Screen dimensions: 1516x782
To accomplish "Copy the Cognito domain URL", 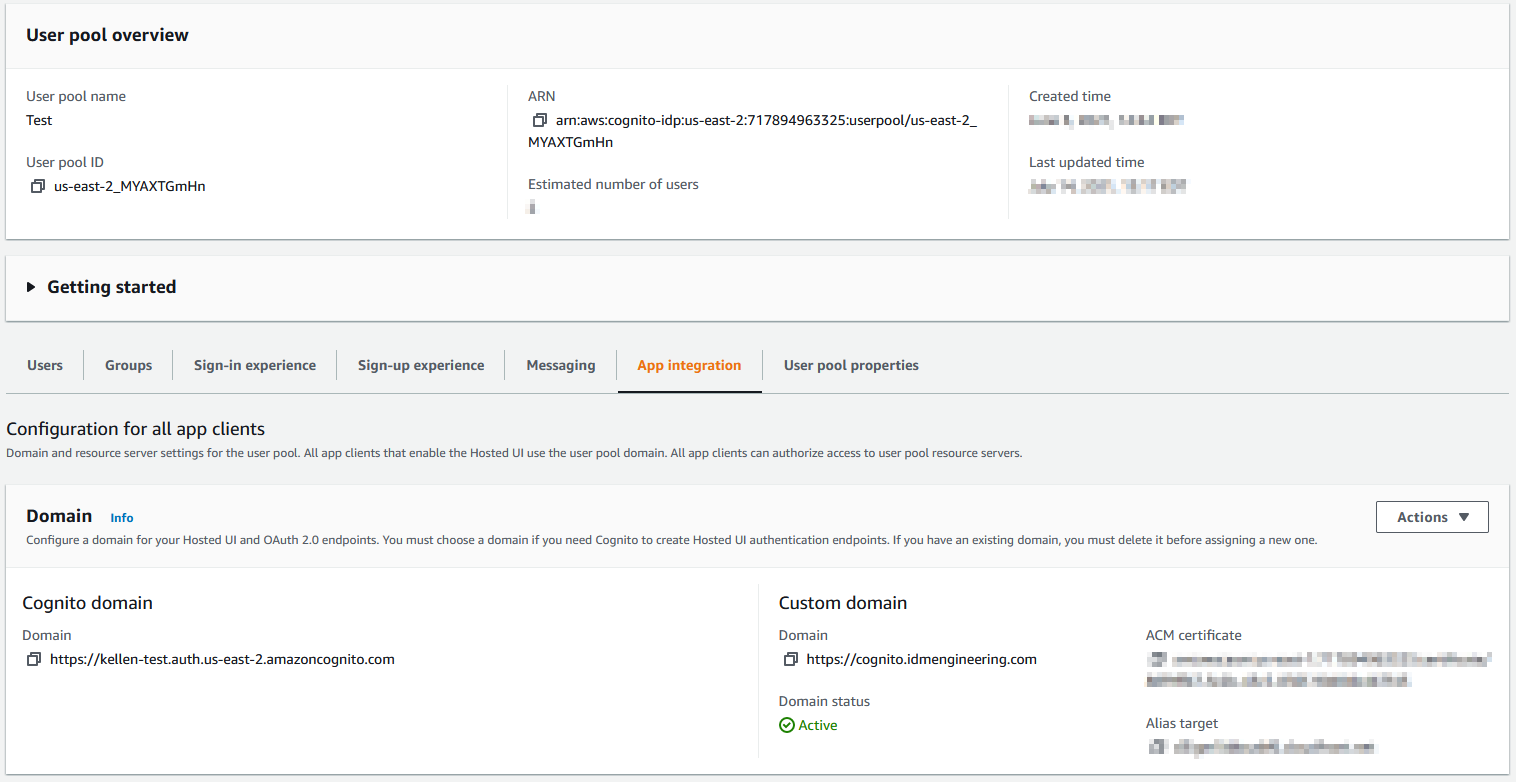I will (x=35, y=658).
